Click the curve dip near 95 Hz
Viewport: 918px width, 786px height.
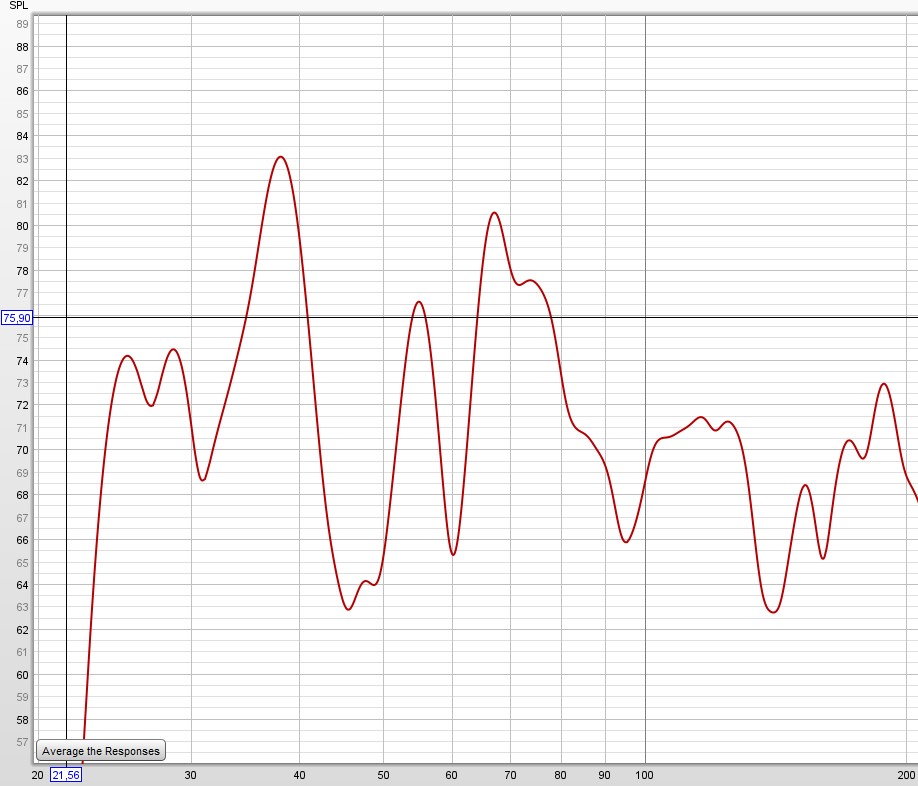coord(626,542)
